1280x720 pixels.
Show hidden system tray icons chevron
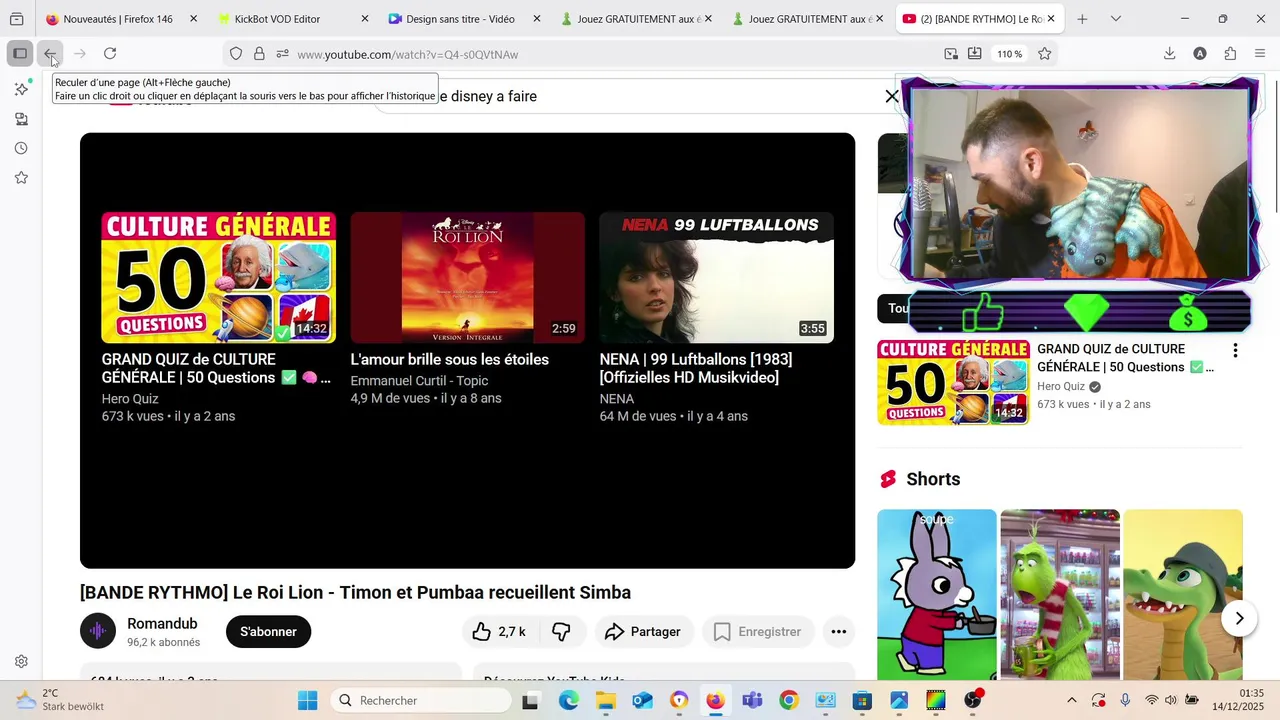pyautogui.click(x=1072, y=700)
